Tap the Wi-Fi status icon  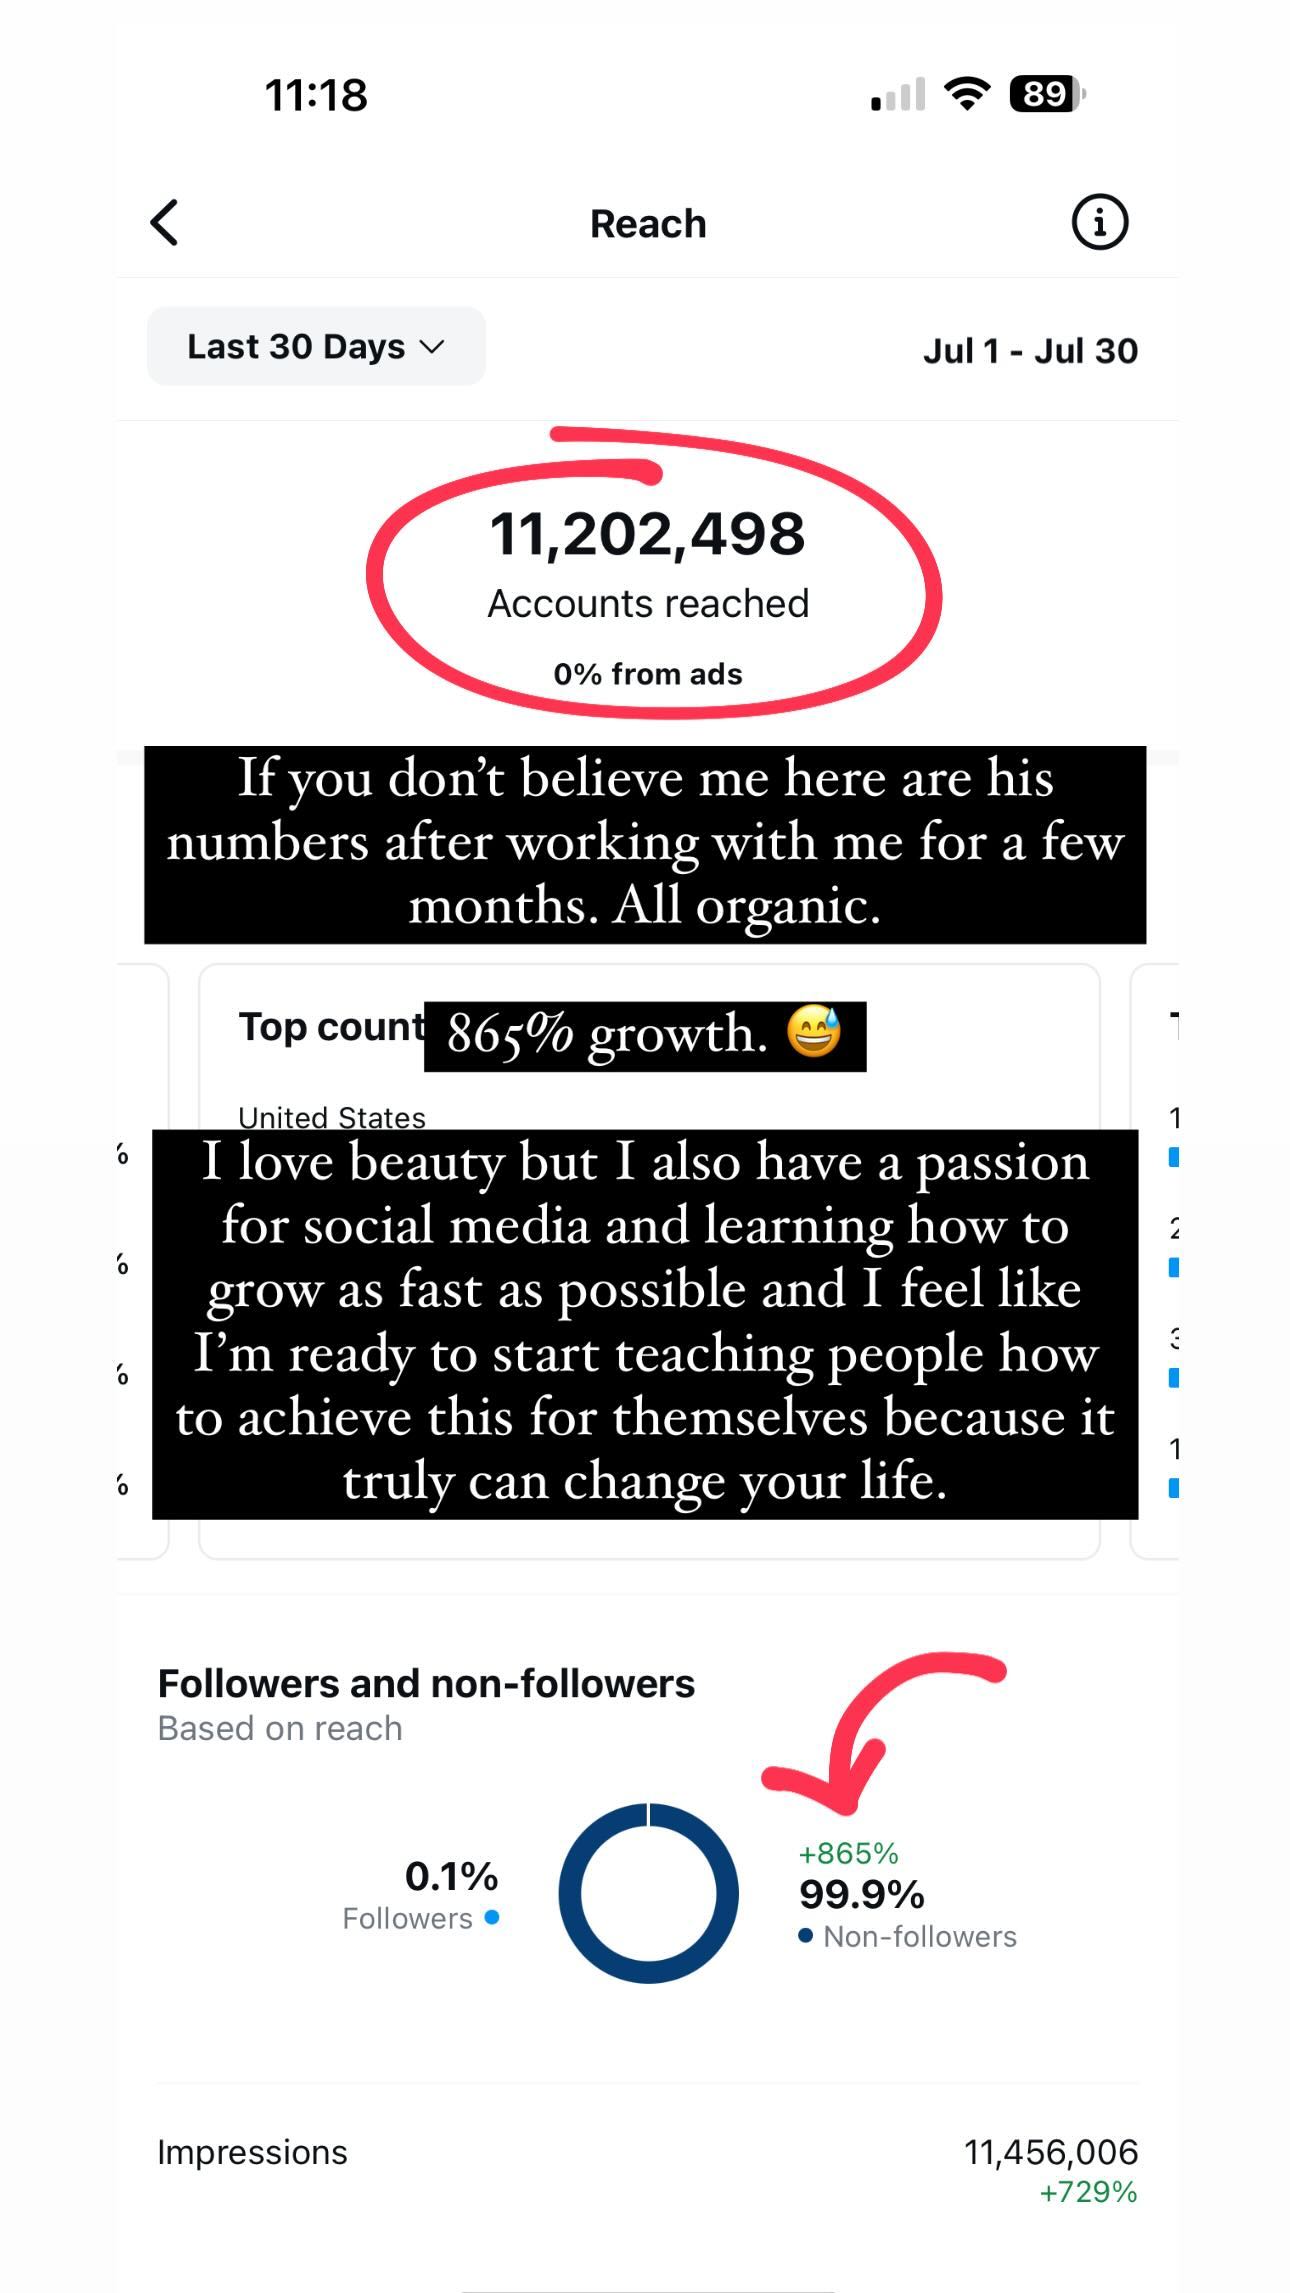coord(966,94)
